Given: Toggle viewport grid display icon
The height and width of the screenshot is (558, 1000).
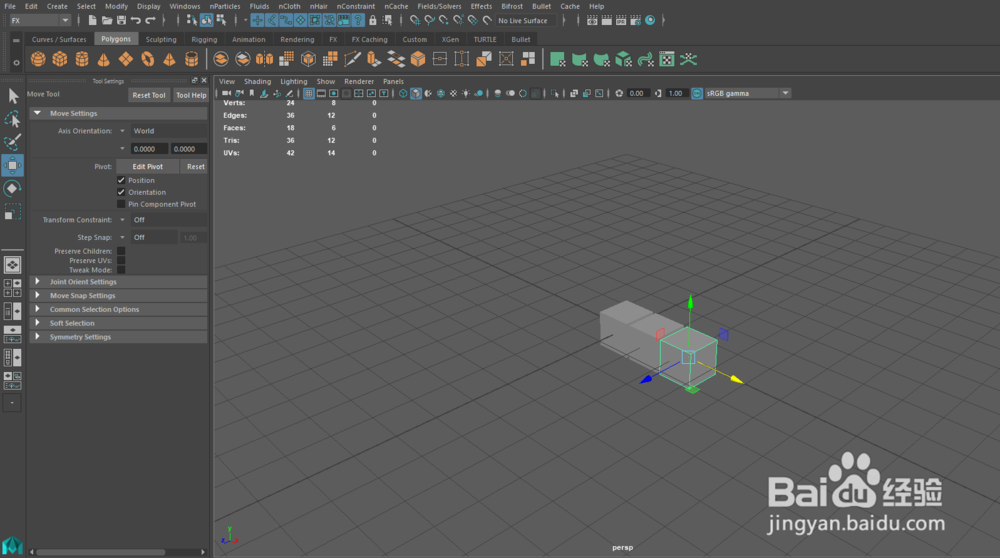Looking at the screenshot, I should pos(309,93).
